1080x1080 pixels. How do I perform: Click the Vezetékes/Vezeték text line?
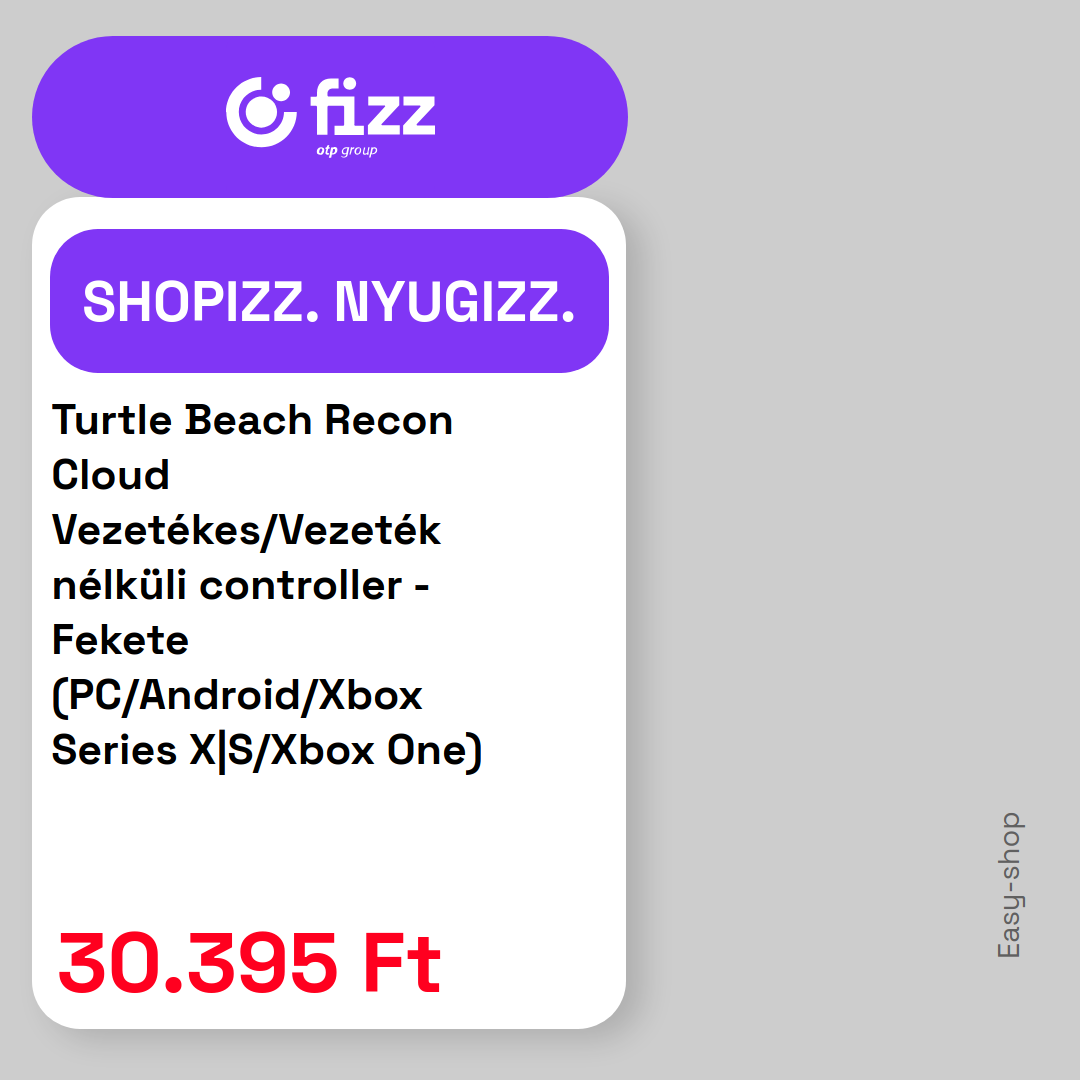[246, 530]
